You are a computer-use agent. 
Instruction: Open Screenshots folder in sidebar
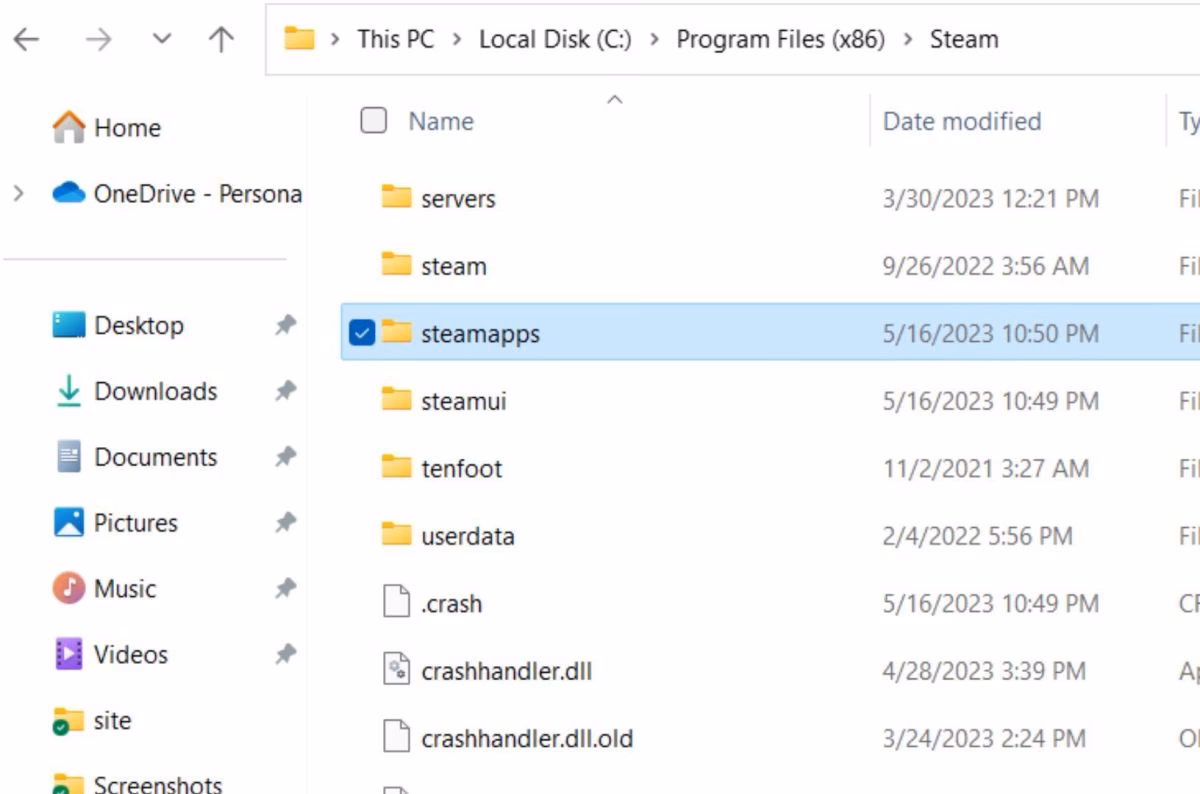158,784
